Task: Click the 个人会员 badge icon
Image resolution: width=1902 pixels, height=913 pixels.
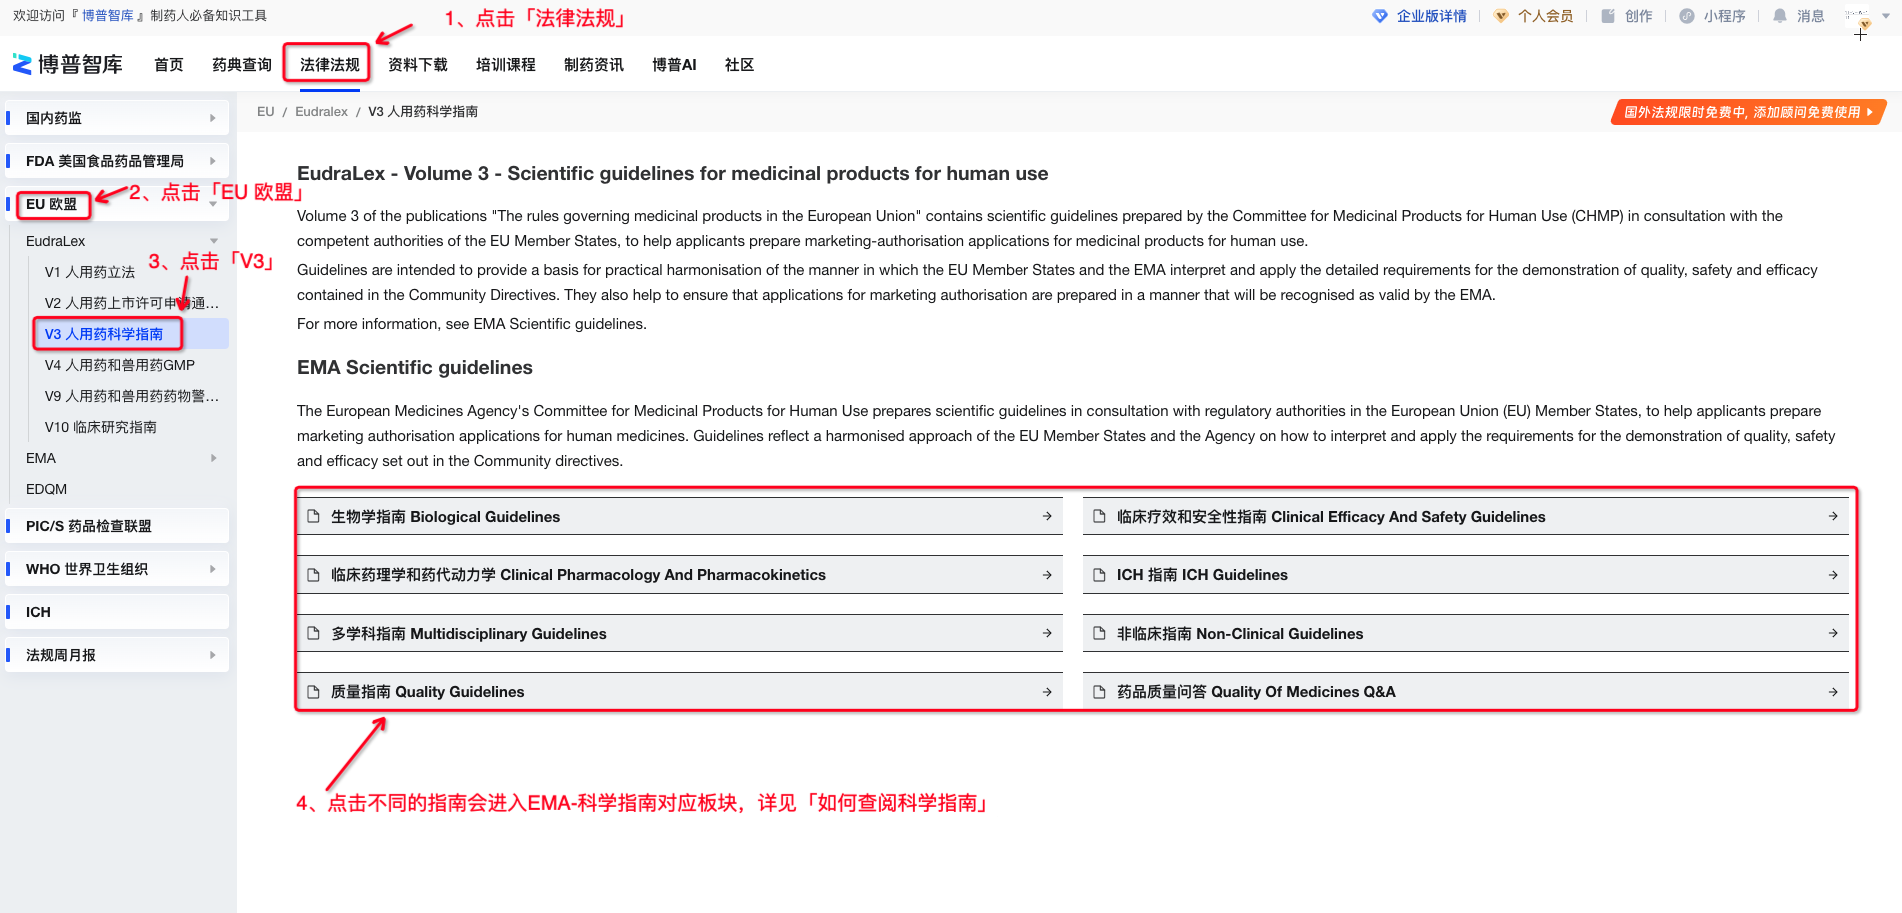Action: pos(1501,16)
